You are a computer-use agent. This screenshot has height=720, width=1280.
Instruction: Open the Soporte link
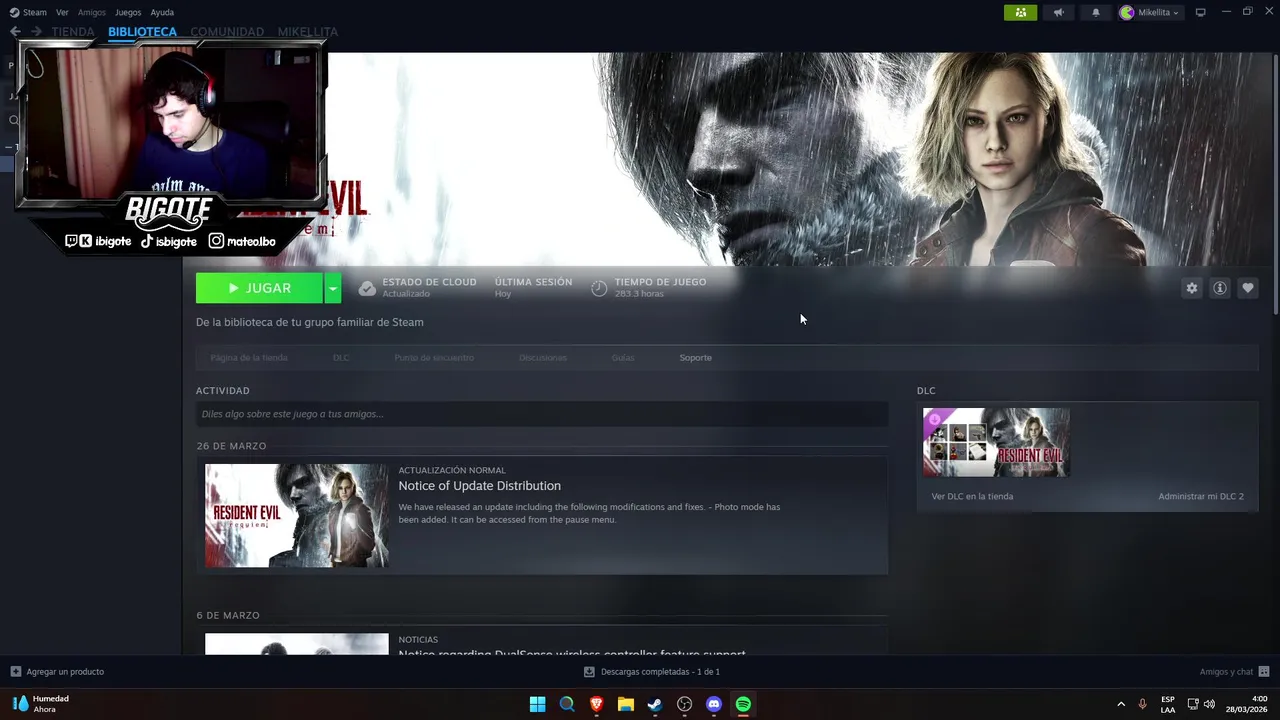(696, 357)
